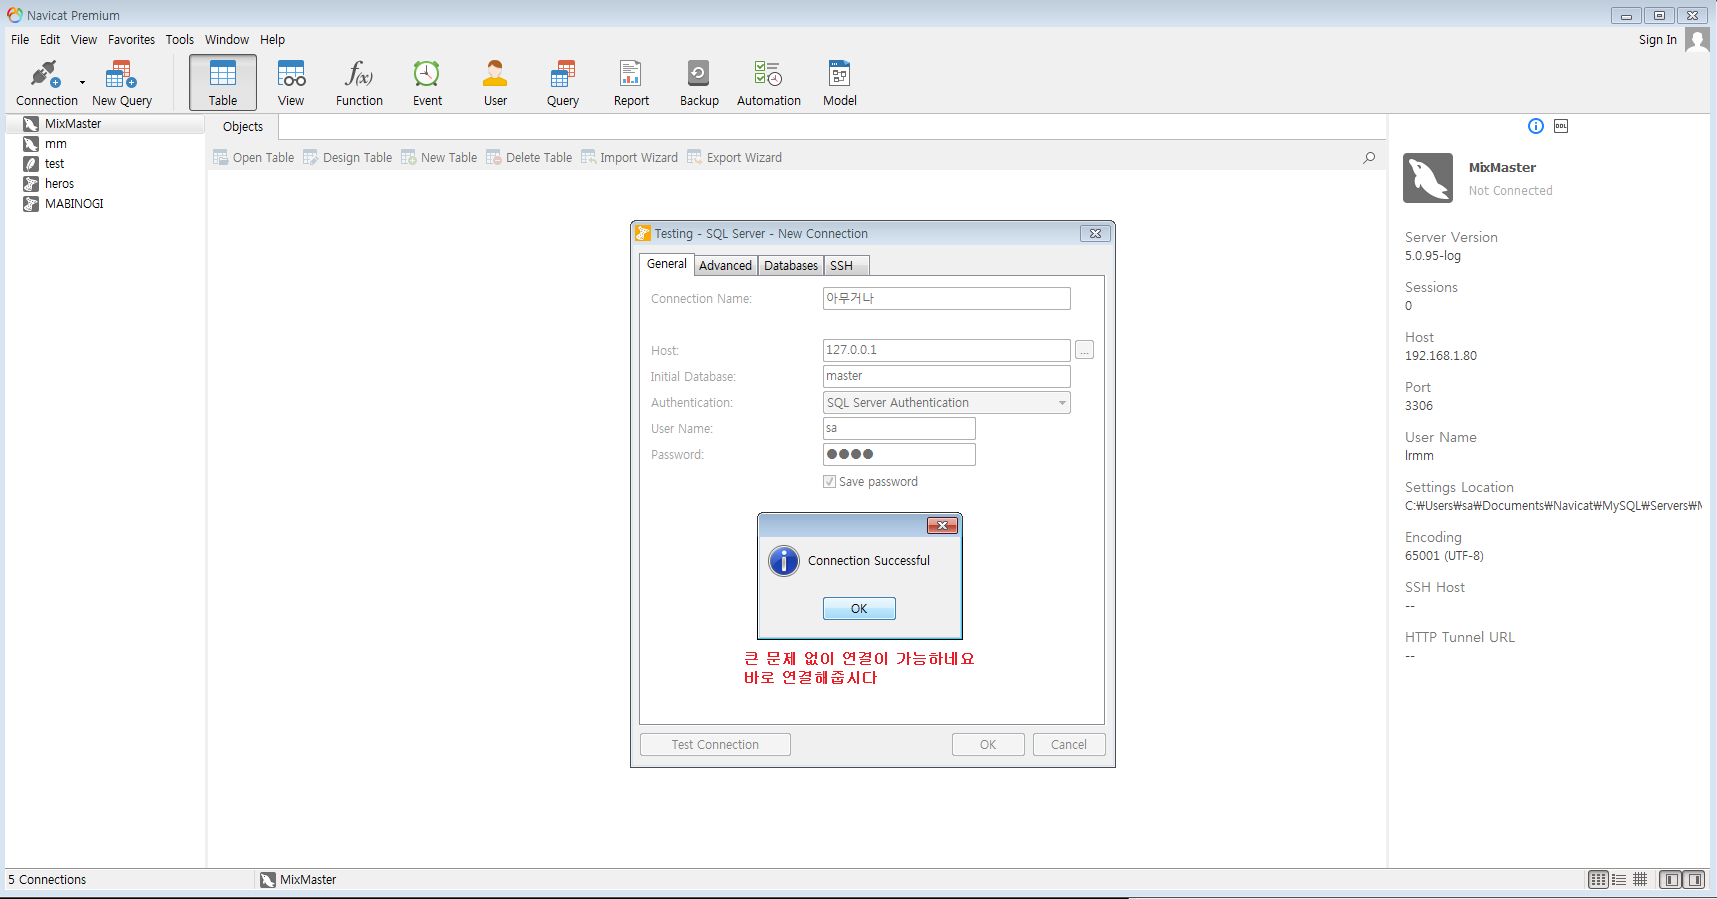
Task: Open the Report toolbar icon
Action: pos(631,82)
